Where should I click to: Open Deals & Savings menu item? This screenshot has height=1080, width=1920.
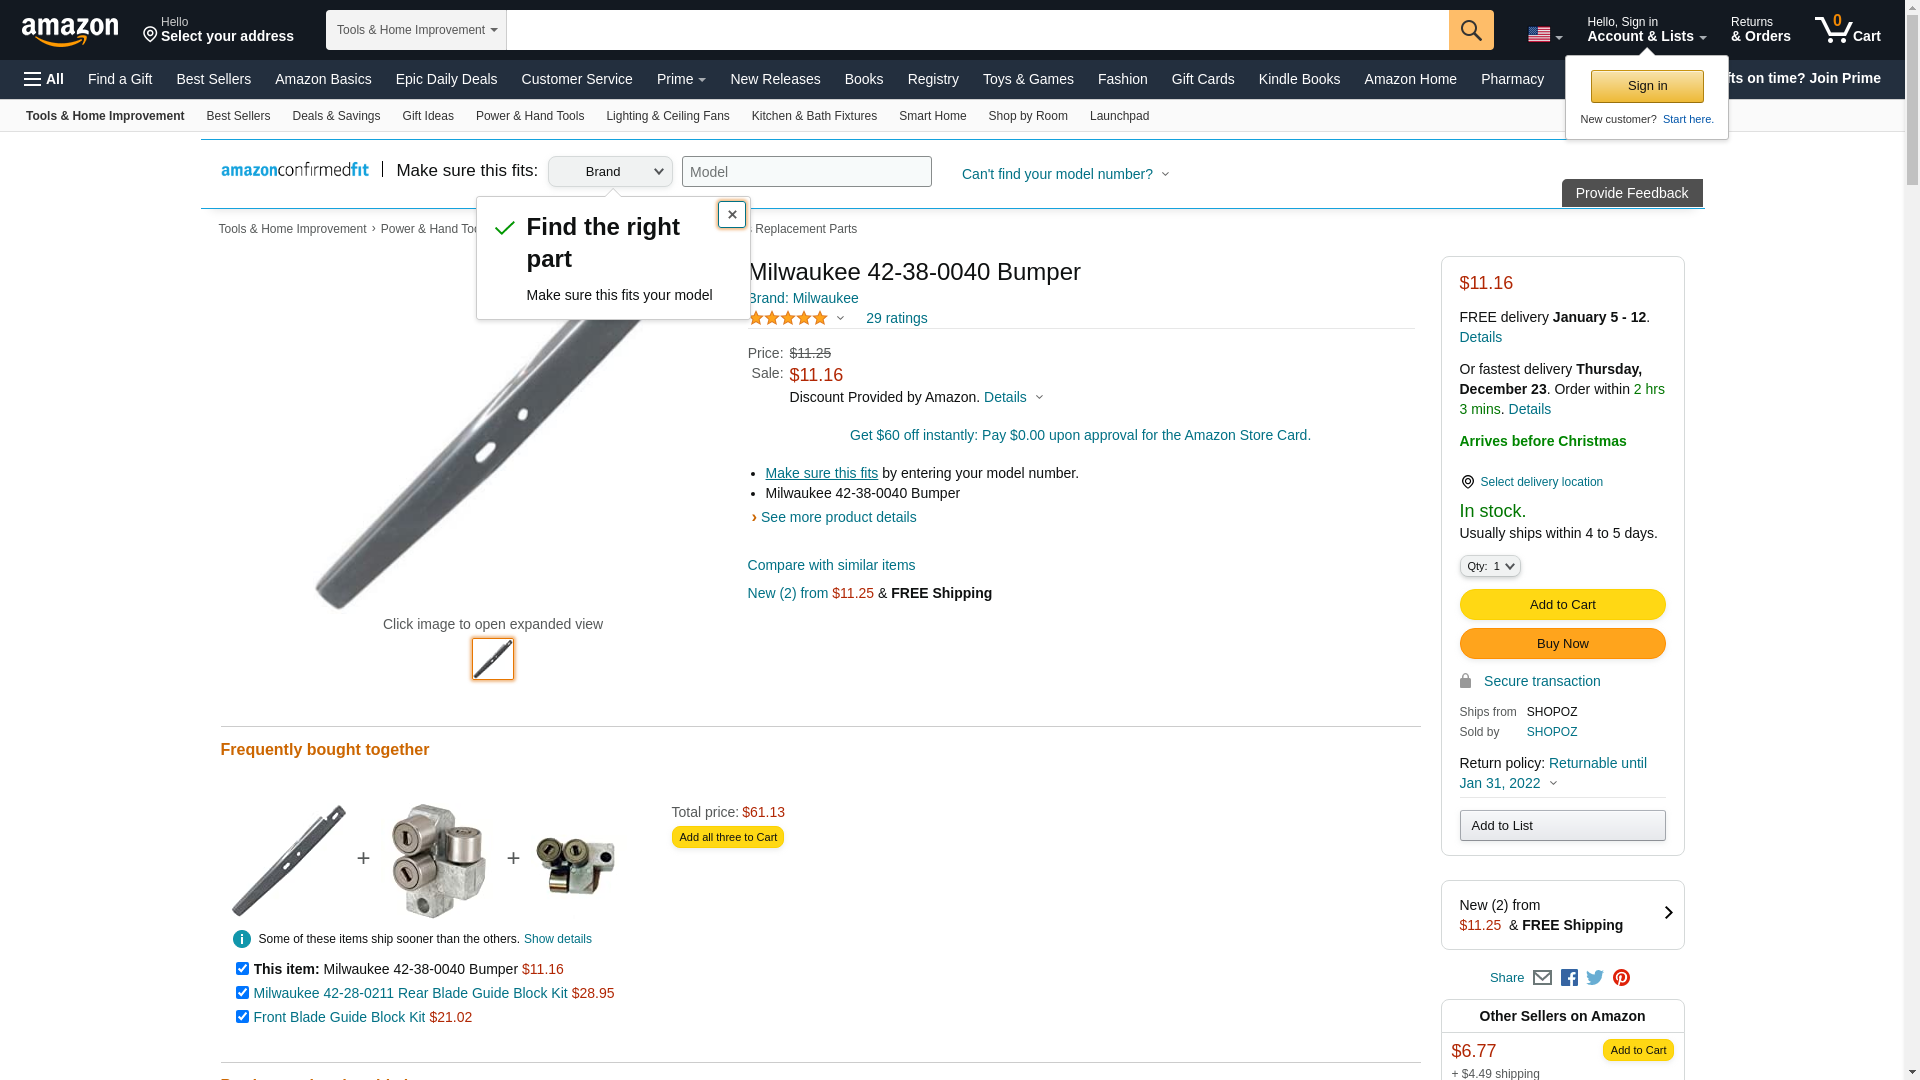click(336, 116)
